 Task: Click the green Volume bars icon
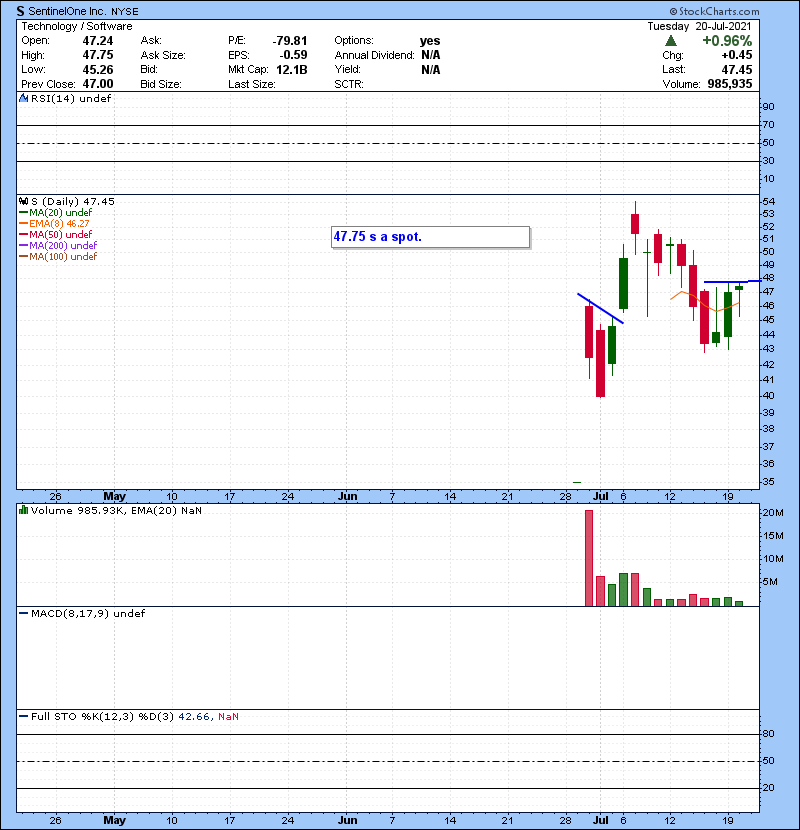[23, 510]
